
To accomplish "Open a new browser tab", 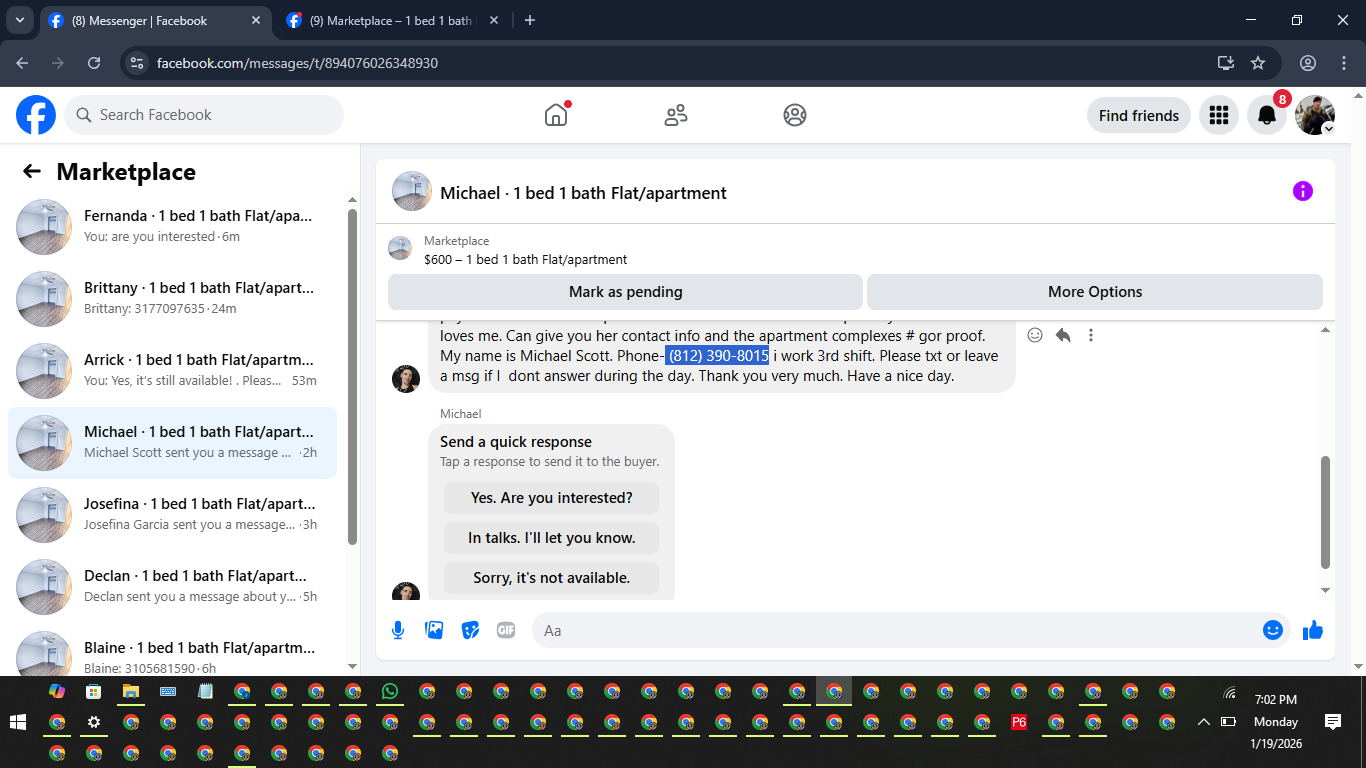I will [x=530, y=20].
